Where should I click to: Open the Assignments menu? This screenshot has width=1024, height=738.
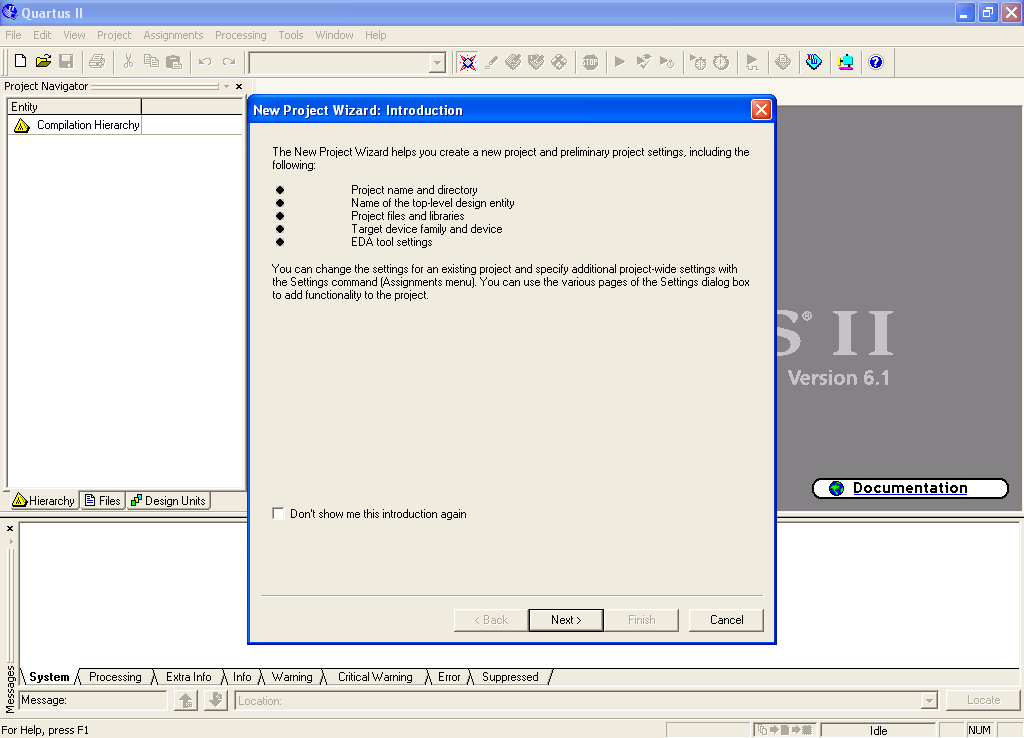tap(173, 35)
